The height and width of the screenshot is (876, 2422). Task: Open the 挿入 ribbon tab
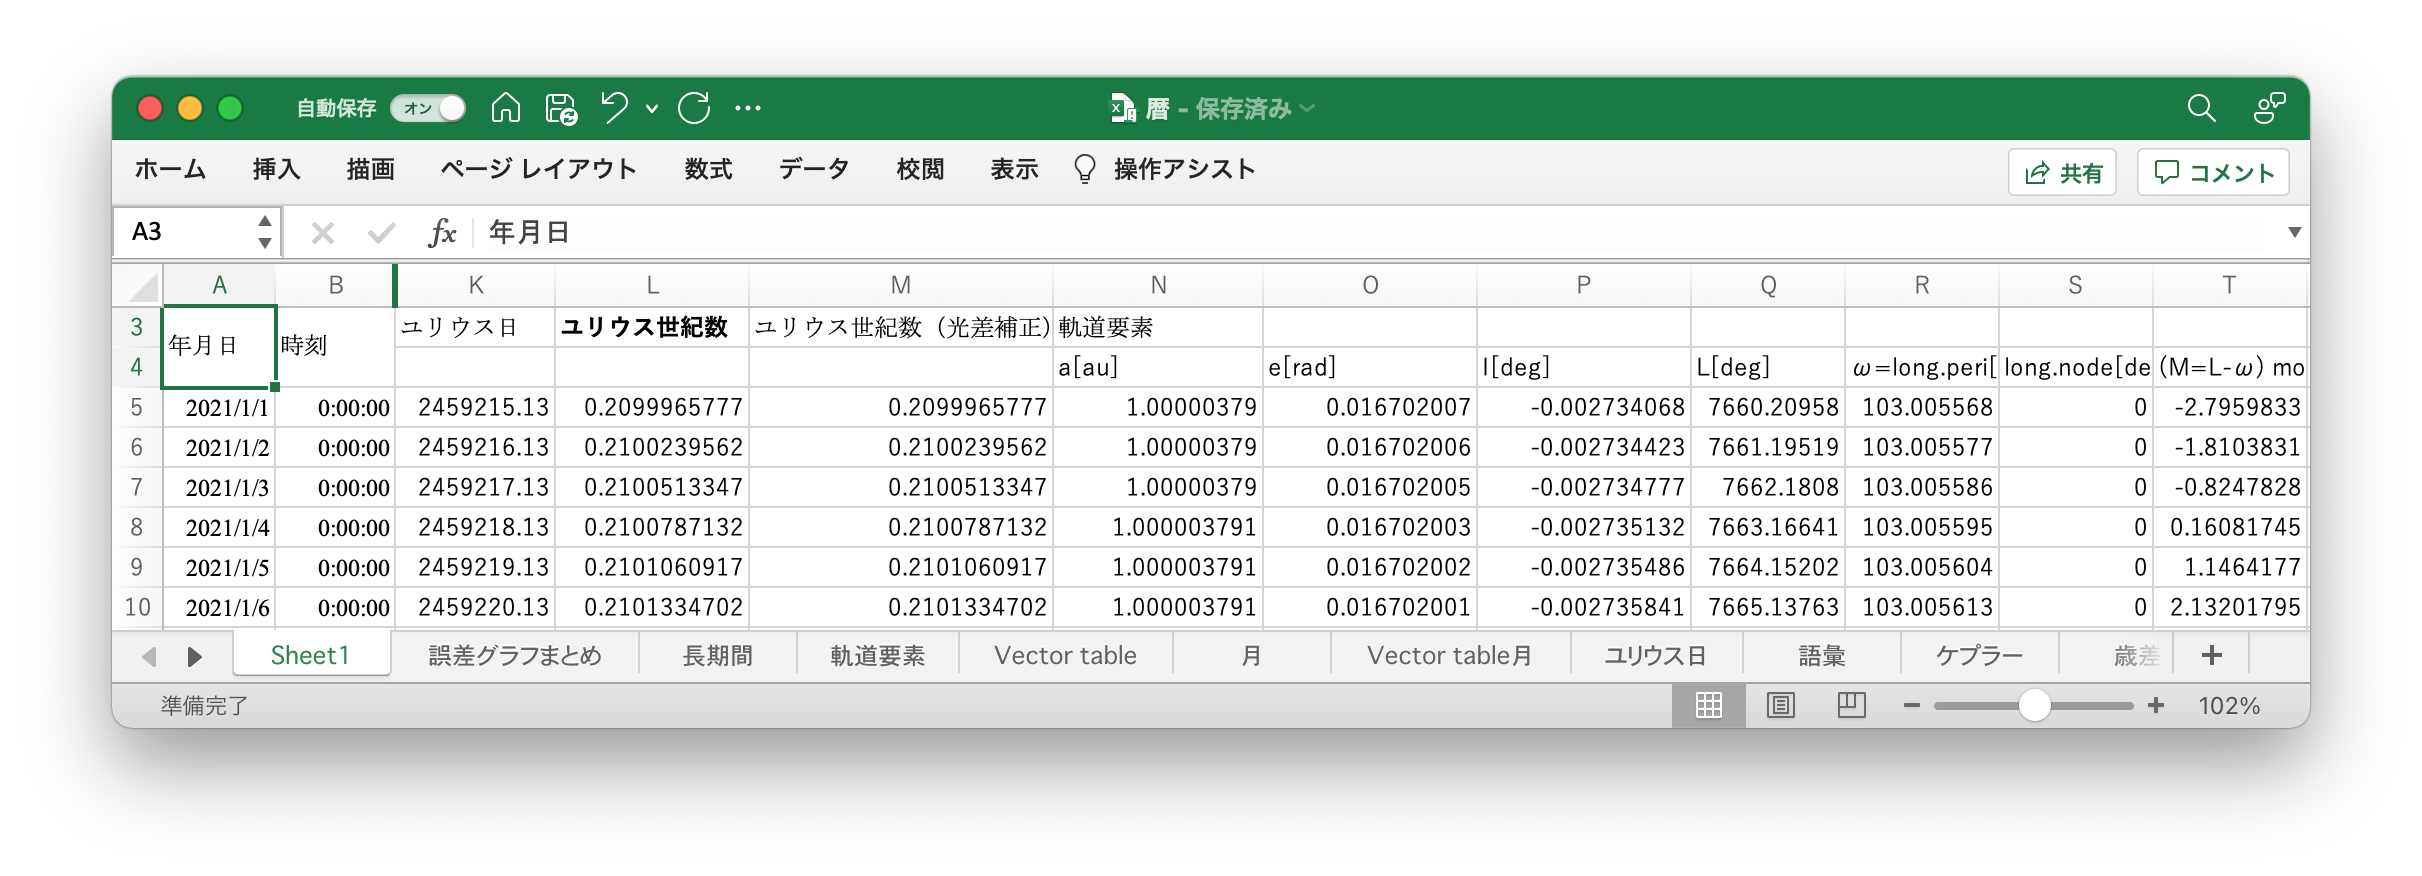point(276,169)
